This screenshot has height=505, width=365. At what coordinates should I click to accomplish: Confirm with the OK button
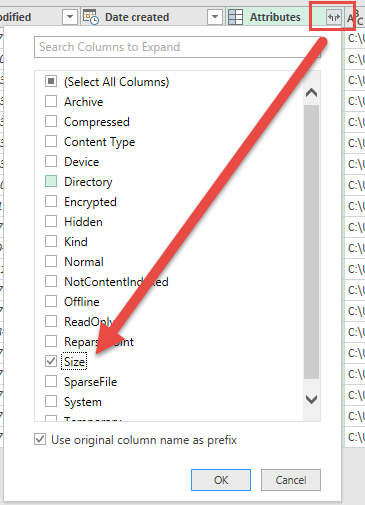point(221,480)
